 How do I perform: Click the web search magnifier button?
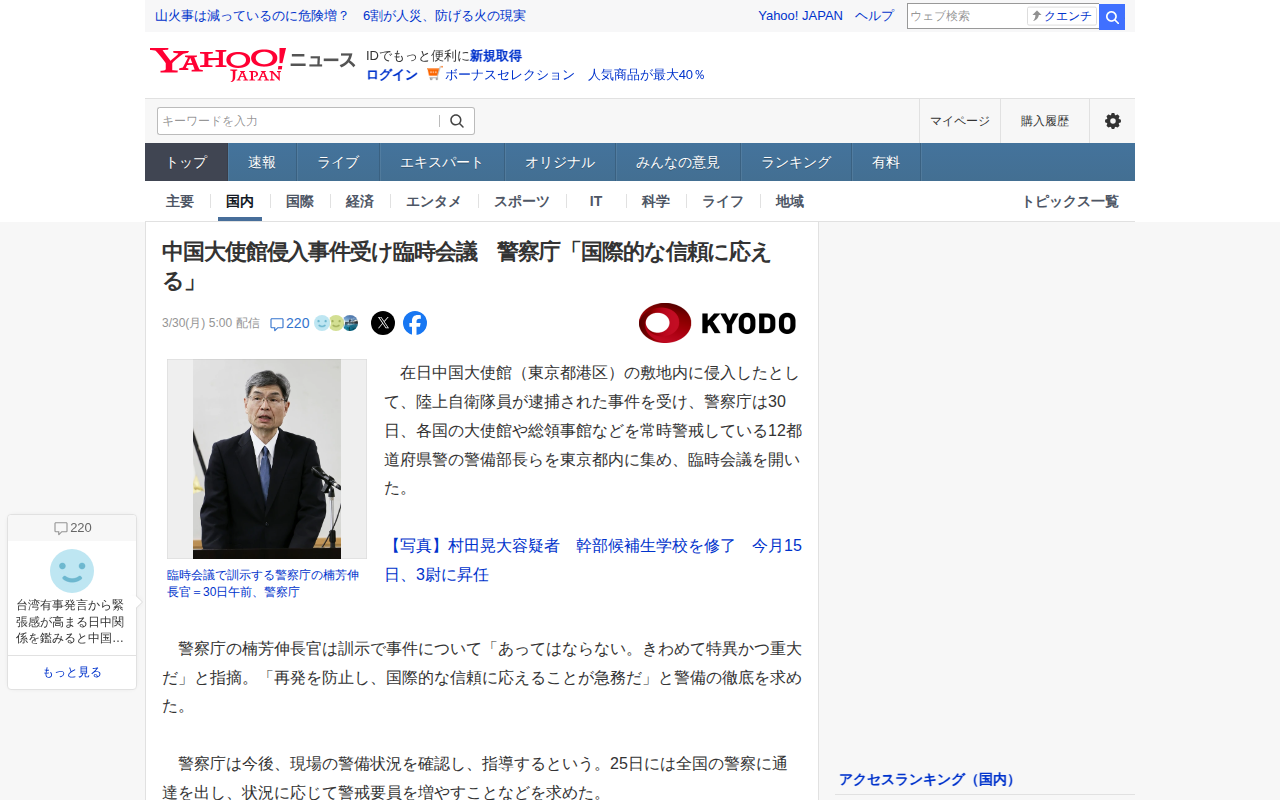[1112, 17]
